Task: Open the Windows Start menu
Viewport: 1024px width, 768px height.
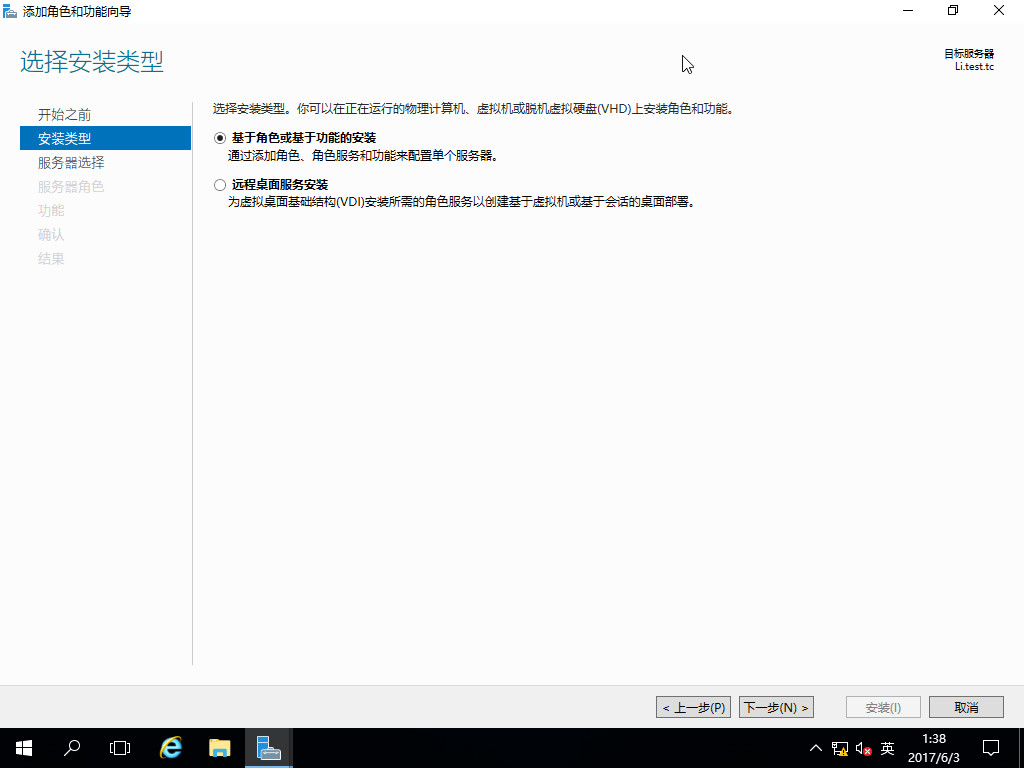Action: 24,748
